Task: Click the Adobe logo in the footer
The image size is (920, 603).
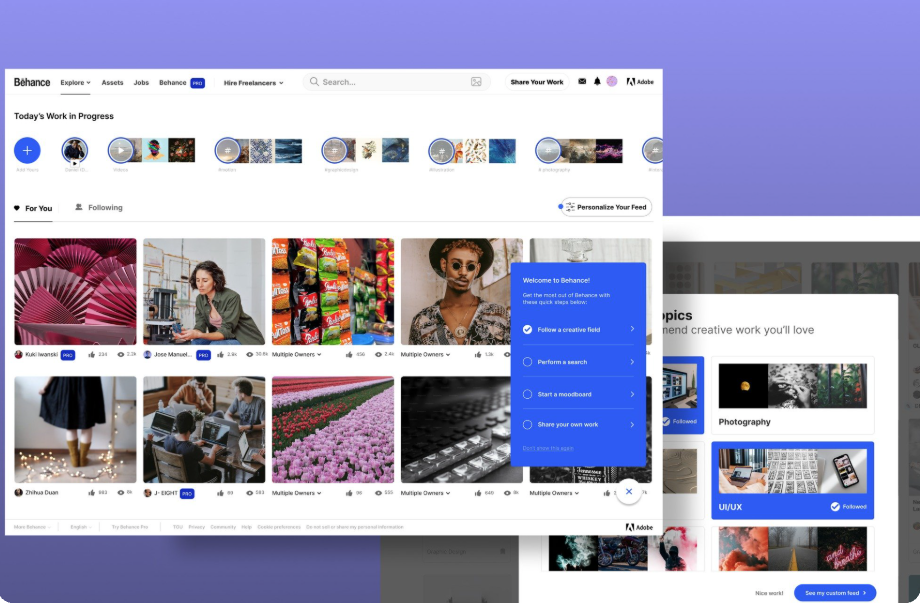Action: 639,527
